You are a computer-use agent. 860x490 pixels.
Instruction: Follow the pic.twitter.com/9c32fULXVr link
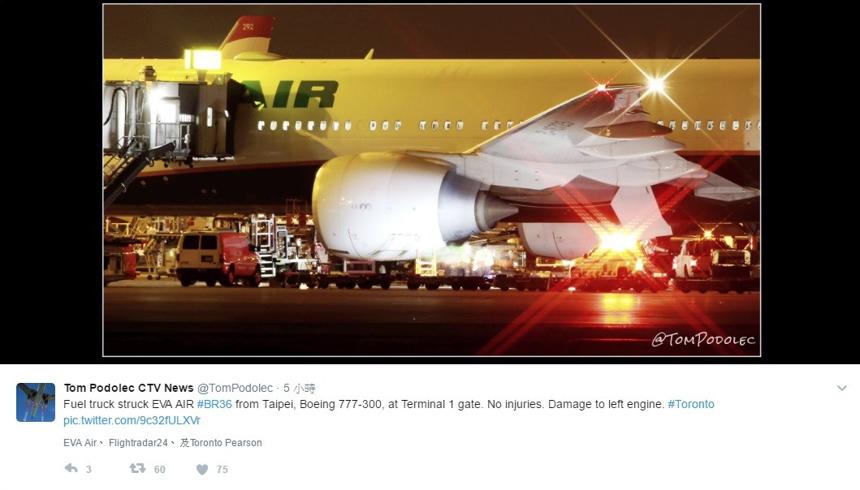point(132,421)
